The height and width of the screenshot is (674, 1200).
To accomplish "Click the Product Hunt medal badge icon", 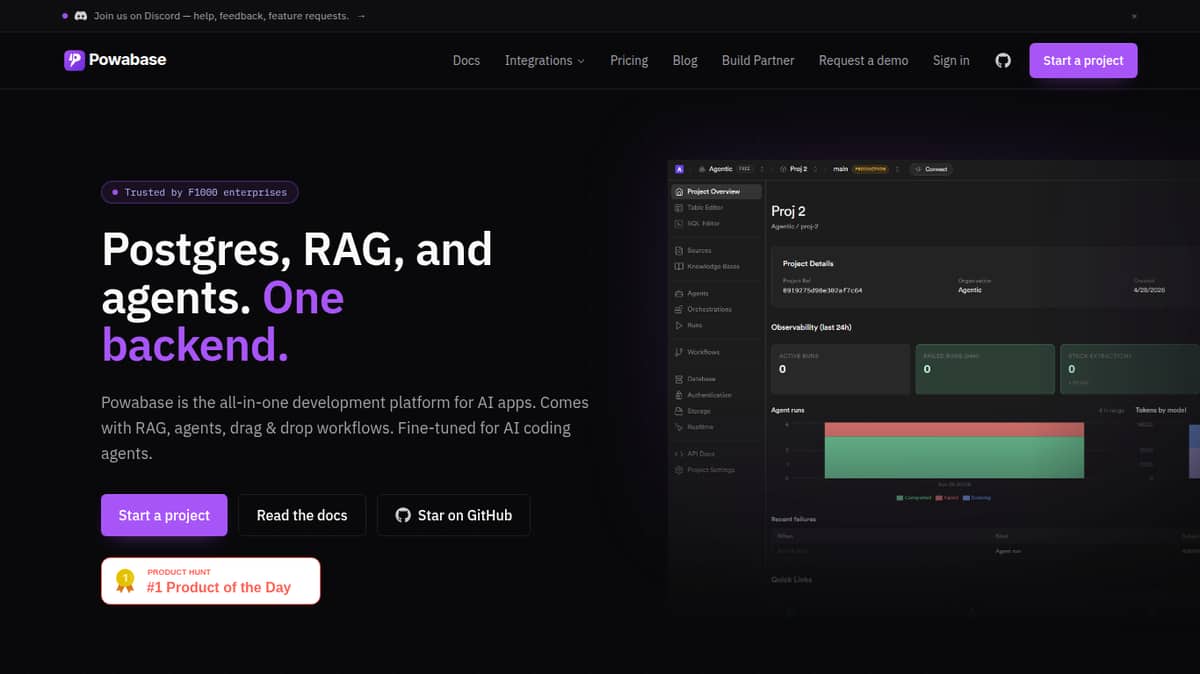I will [x=125, y=581].
